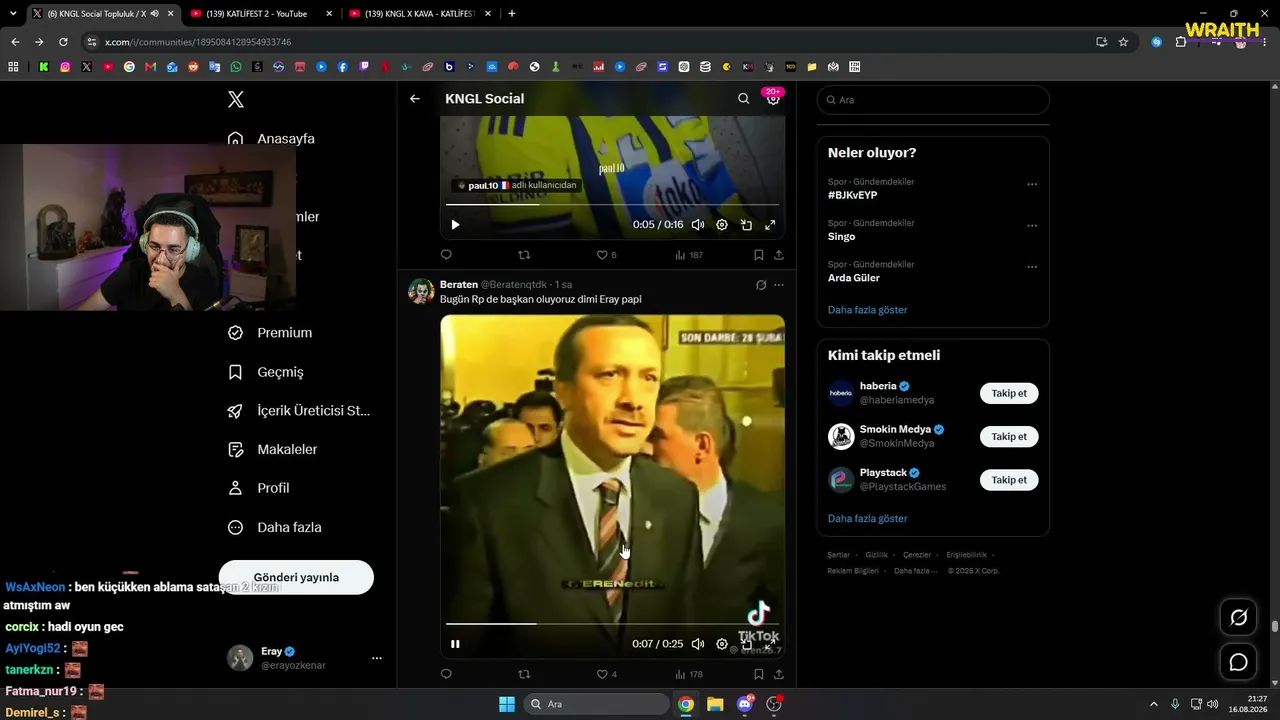Open trending topic Singo
This screenshot has height=720, width=1280.
(x=842, y=236)
